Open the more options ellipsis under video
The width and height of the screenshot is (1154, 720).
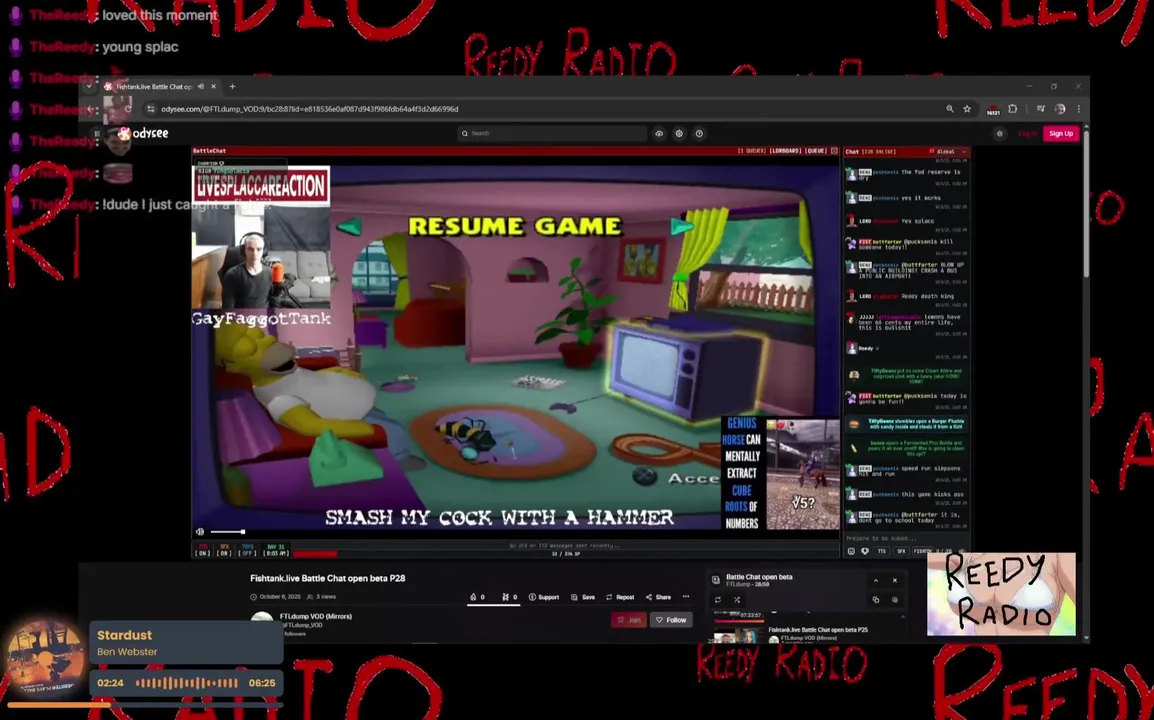pyautogui.click(x=685, y=597)
